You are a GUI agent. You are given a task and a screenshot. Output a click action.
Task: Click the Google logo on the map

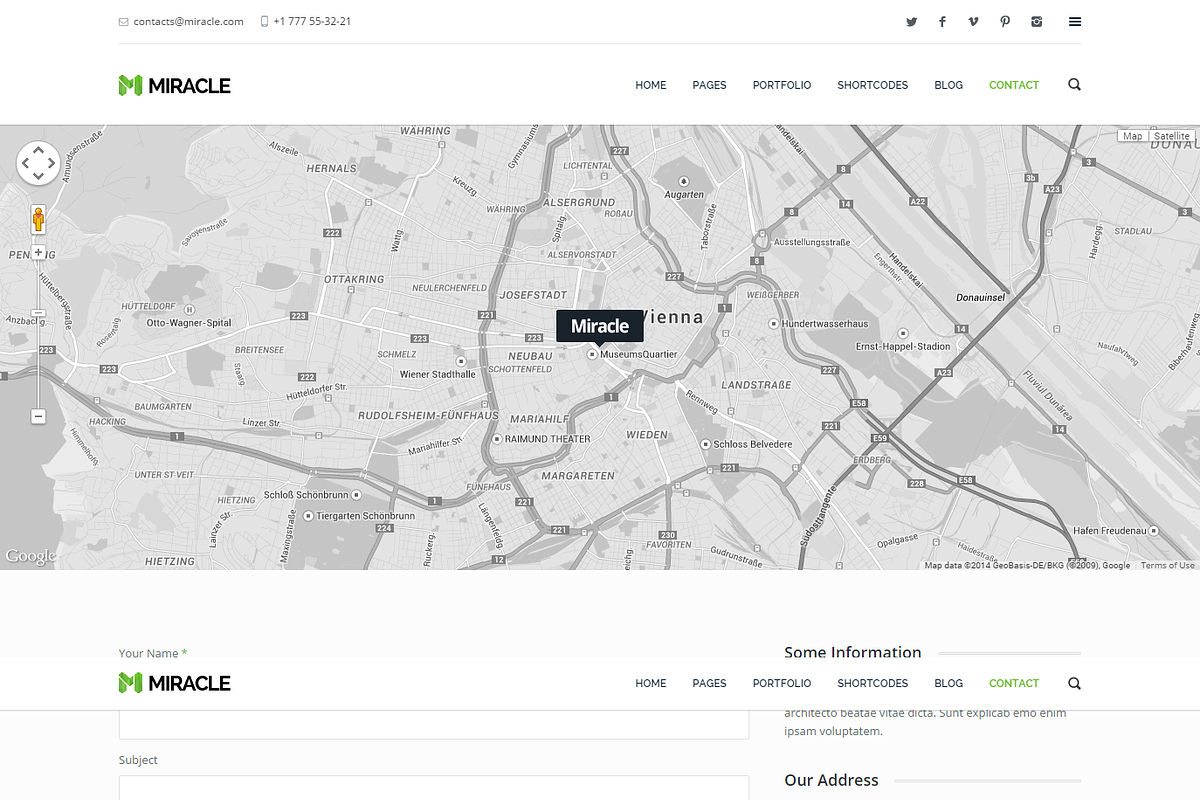tap(30, 557)
